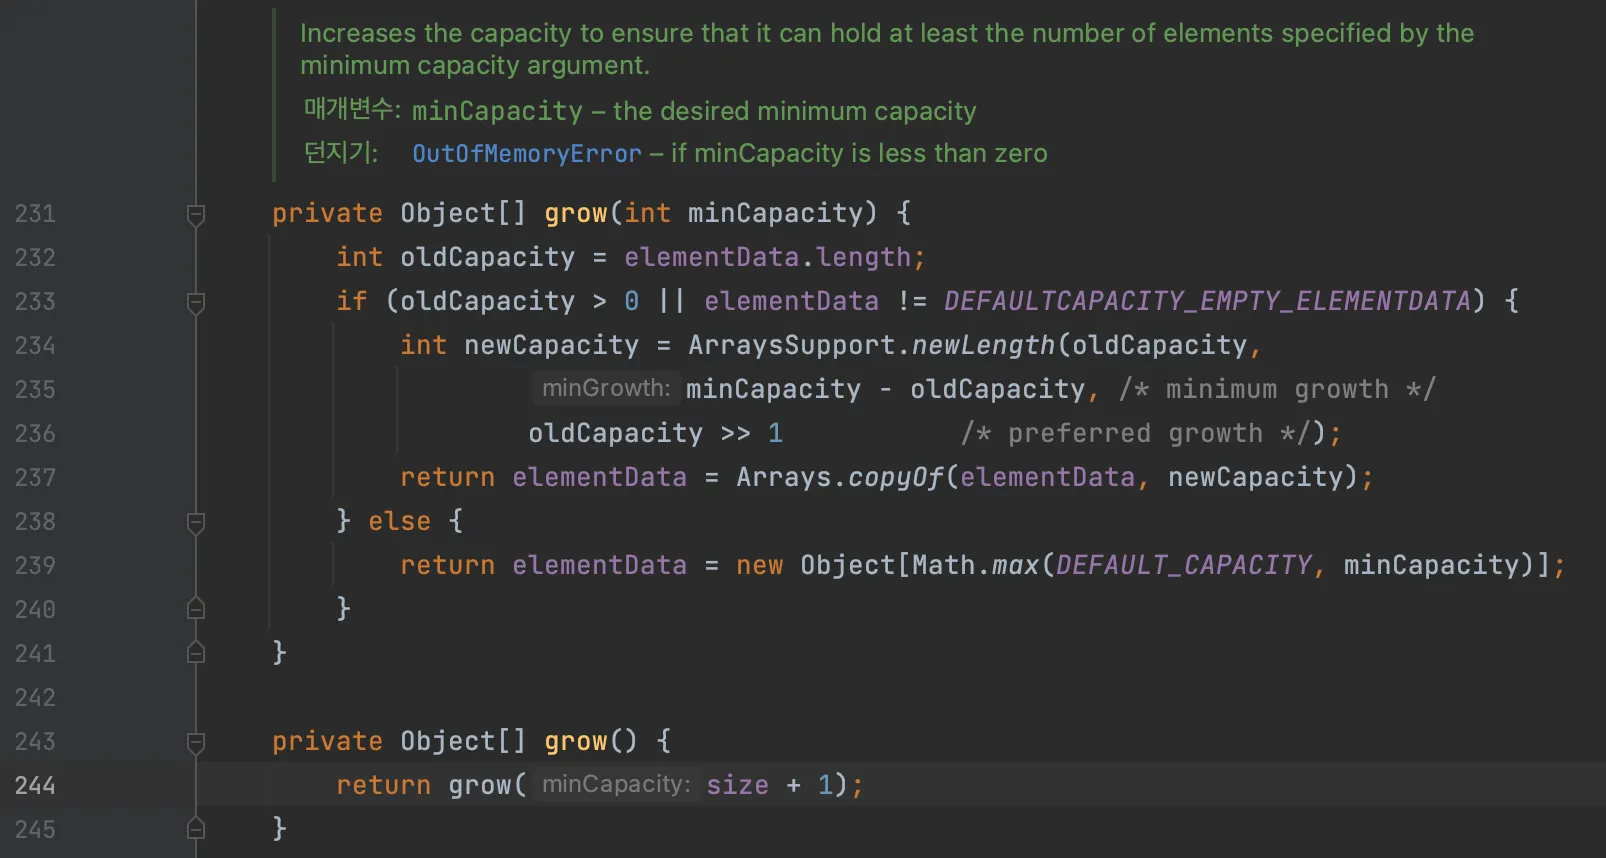The image size is (1606, 858).
Task: Click the copyOf method call on line 237
Action: click(896, 477)
